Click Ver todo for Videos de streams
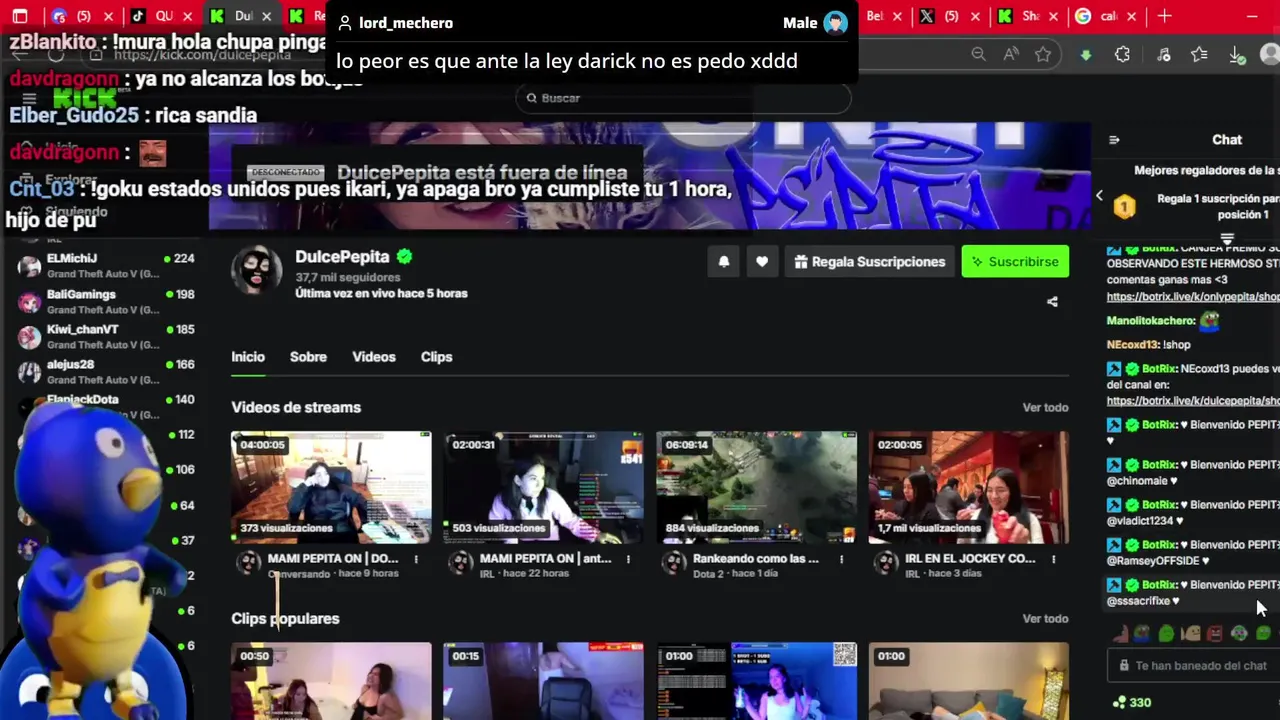 pyautogui.click(x=1045, y=407)
